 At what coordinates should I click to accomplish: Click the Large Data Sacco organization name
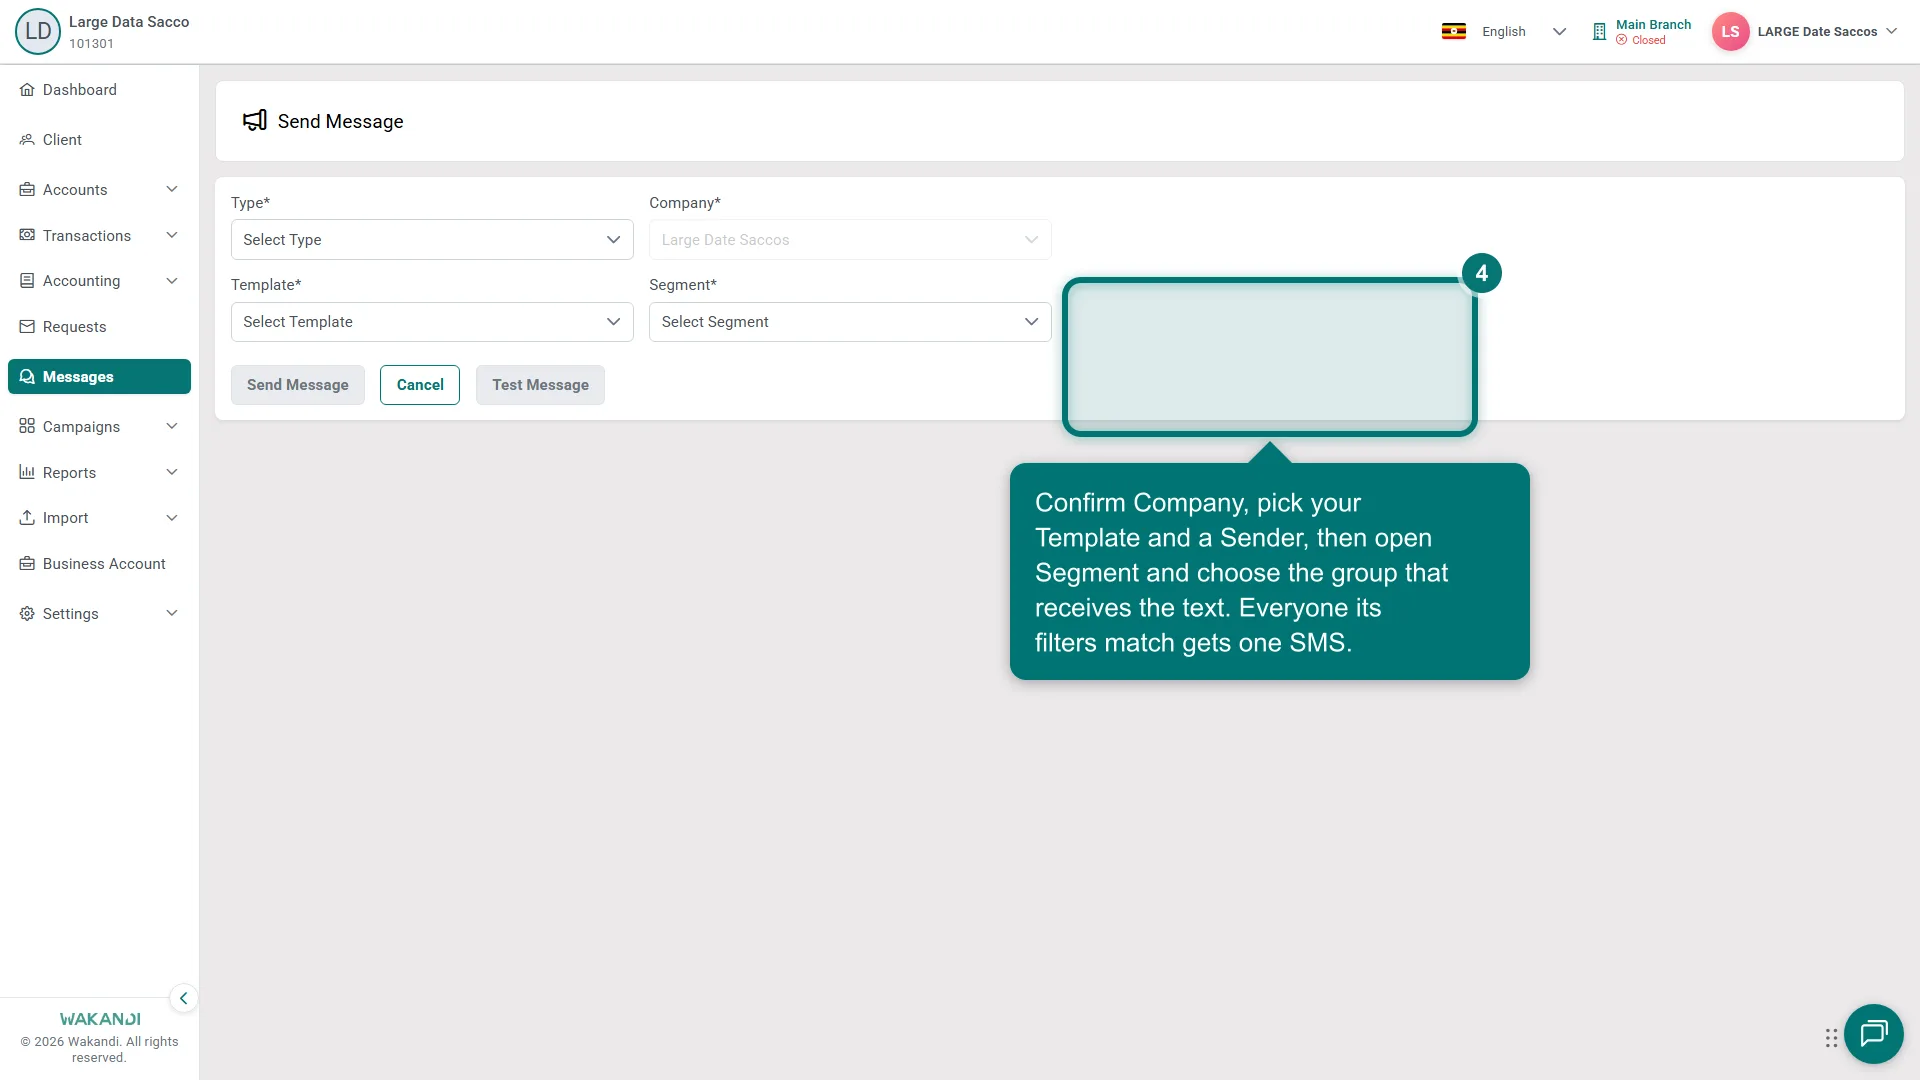click(129, 22)
